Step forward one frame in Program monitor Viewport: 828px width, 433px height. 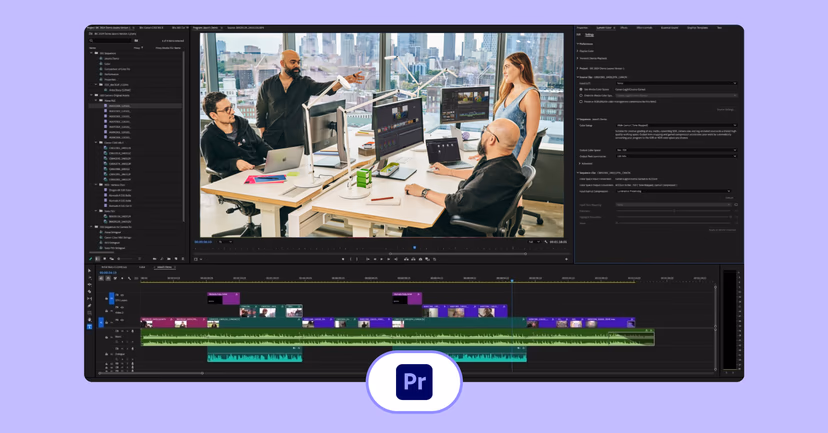tap(389, 259)
